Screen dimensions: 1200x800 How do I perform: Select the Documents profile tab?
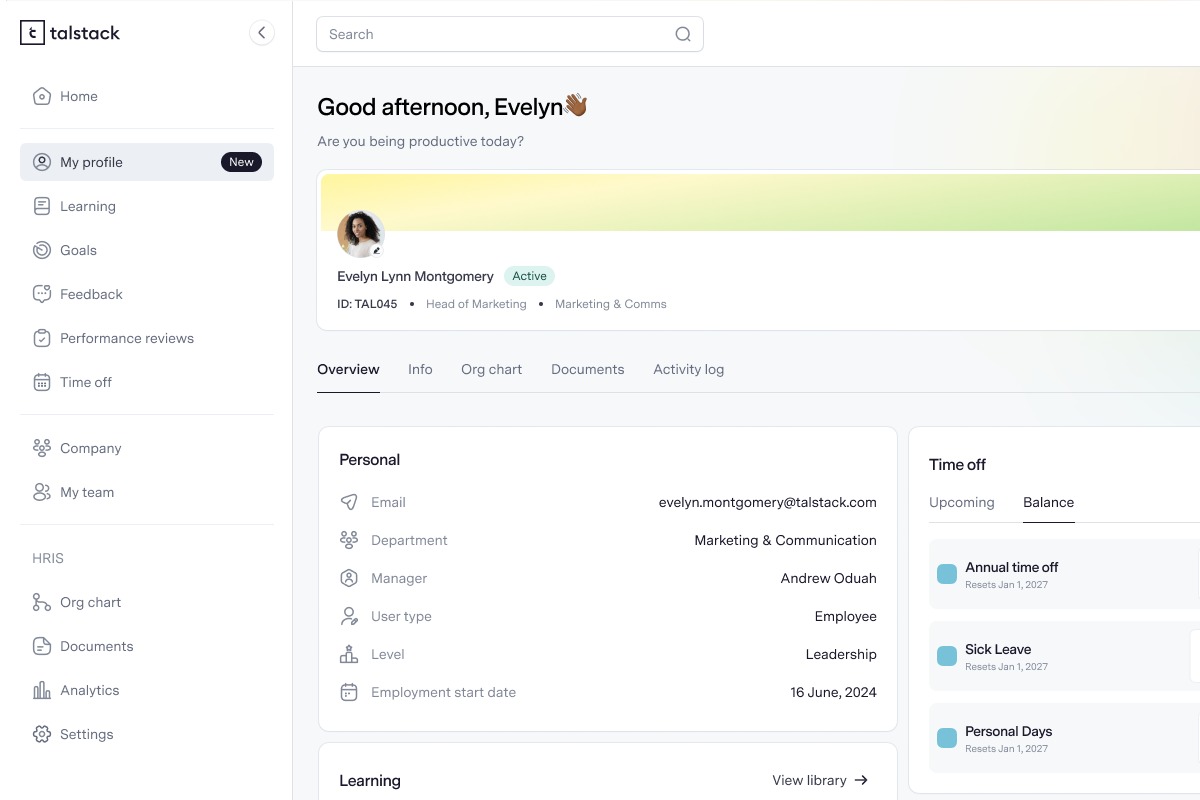(587, 369)
